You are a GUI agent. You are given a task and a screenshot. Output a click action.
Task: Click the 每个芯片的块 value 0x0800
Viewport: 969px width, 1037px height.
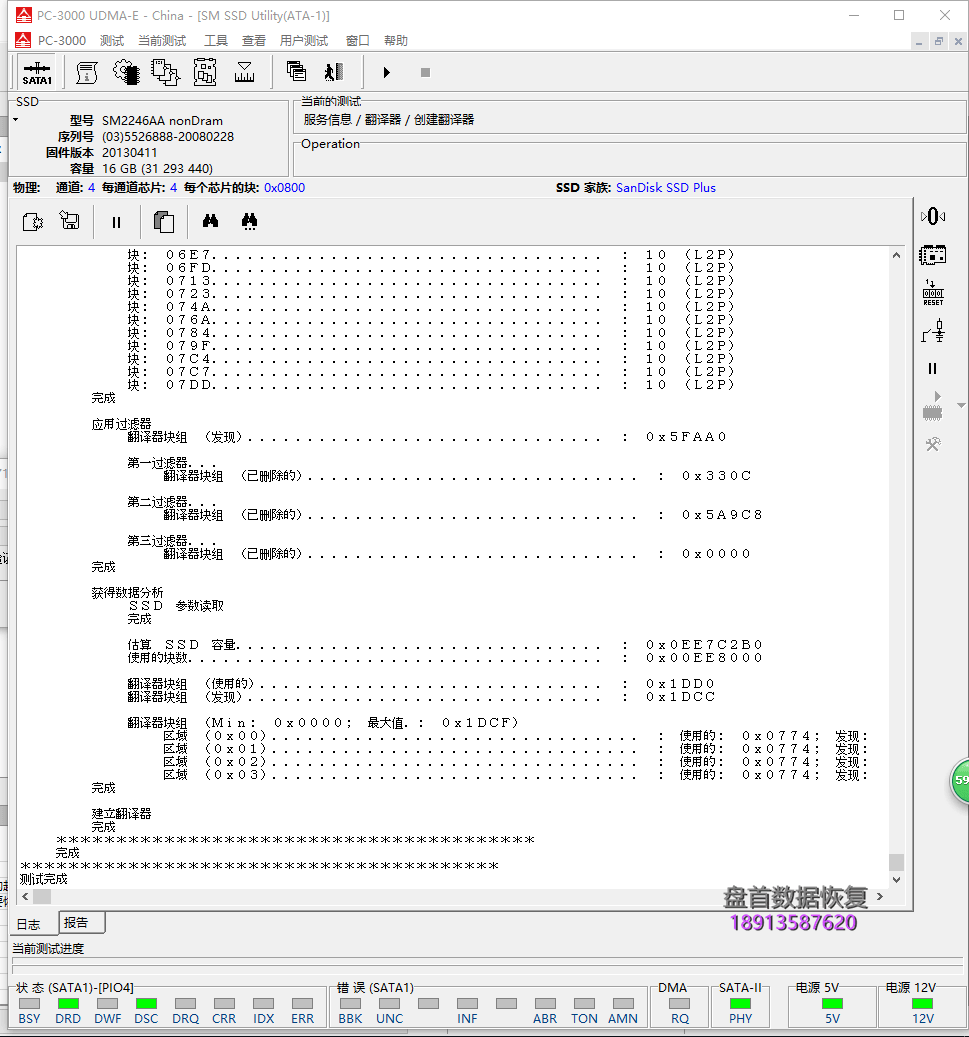click(x=284, y=188)
